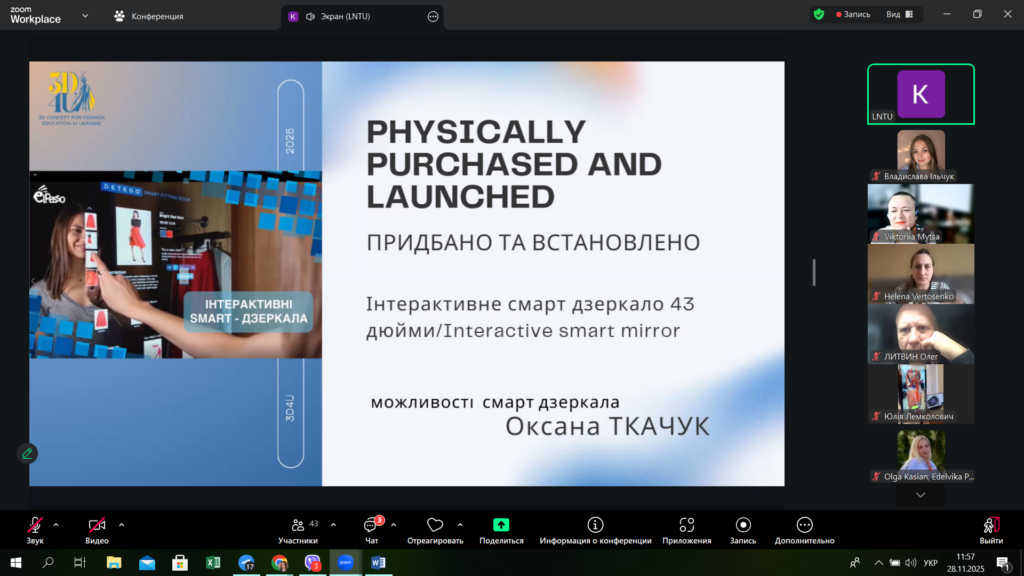Open the annotation pencil tool
This screenshot has width=1024, height=576.
27,453
